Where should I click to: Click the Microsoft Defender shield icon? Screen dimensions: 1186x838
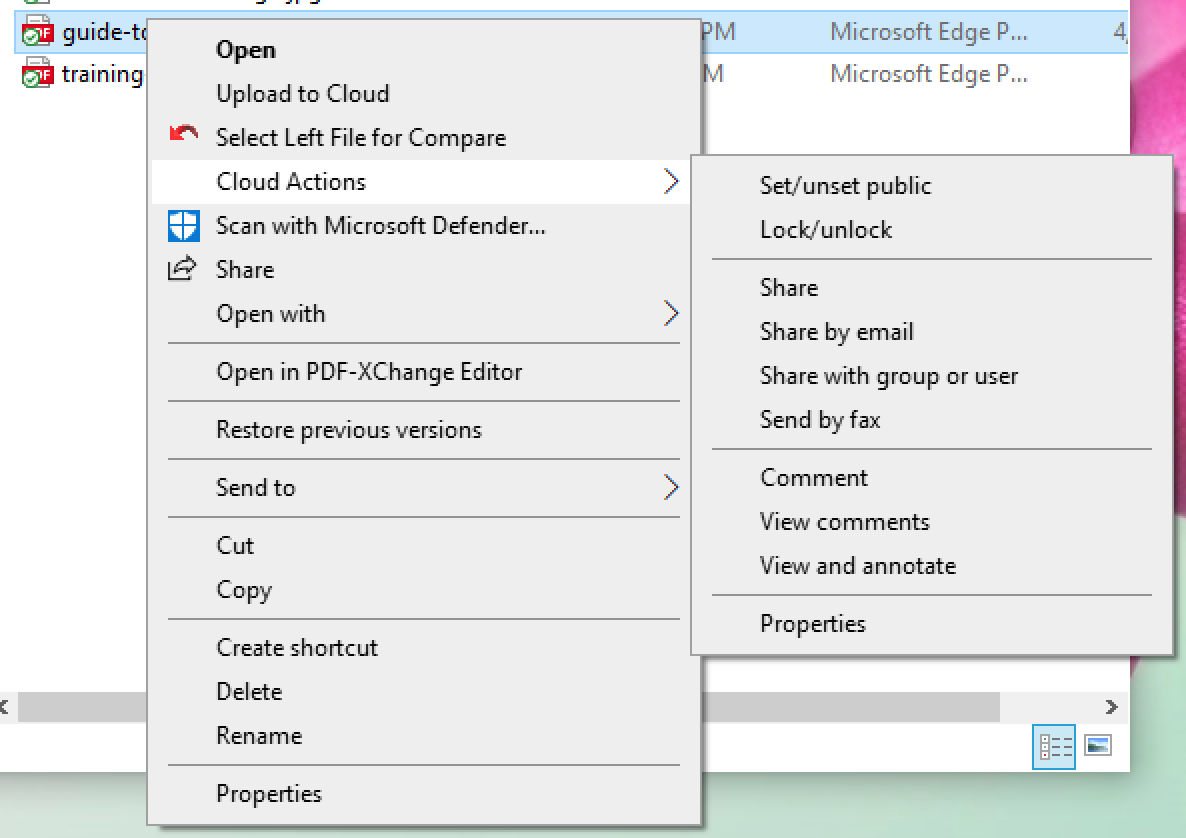point(183,226)
